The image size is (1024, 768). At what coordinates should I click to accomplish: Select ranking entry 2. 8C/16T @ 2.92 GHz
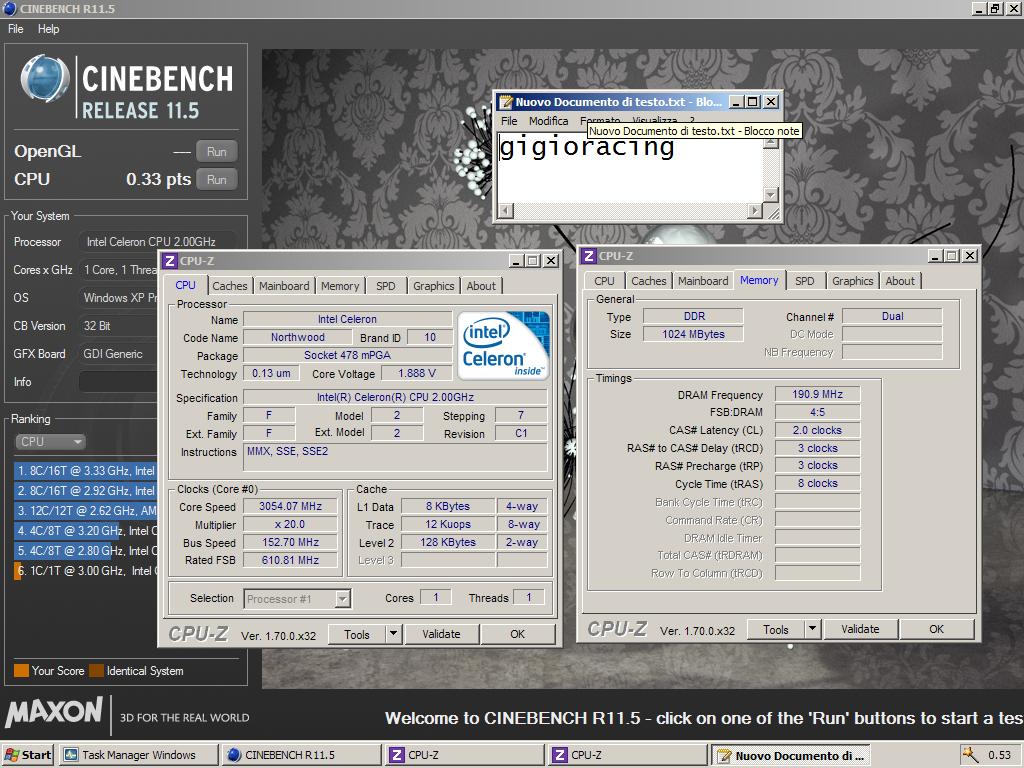click(x=86, y=490)
